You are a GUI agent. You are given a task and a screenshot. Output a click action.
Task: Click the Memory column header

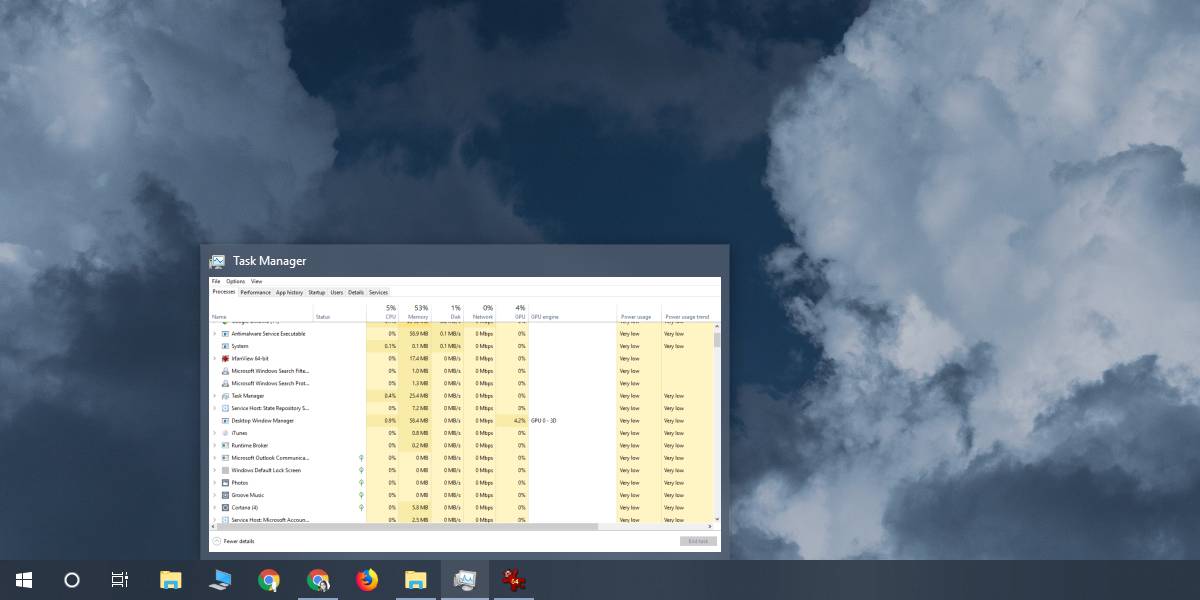418,312
